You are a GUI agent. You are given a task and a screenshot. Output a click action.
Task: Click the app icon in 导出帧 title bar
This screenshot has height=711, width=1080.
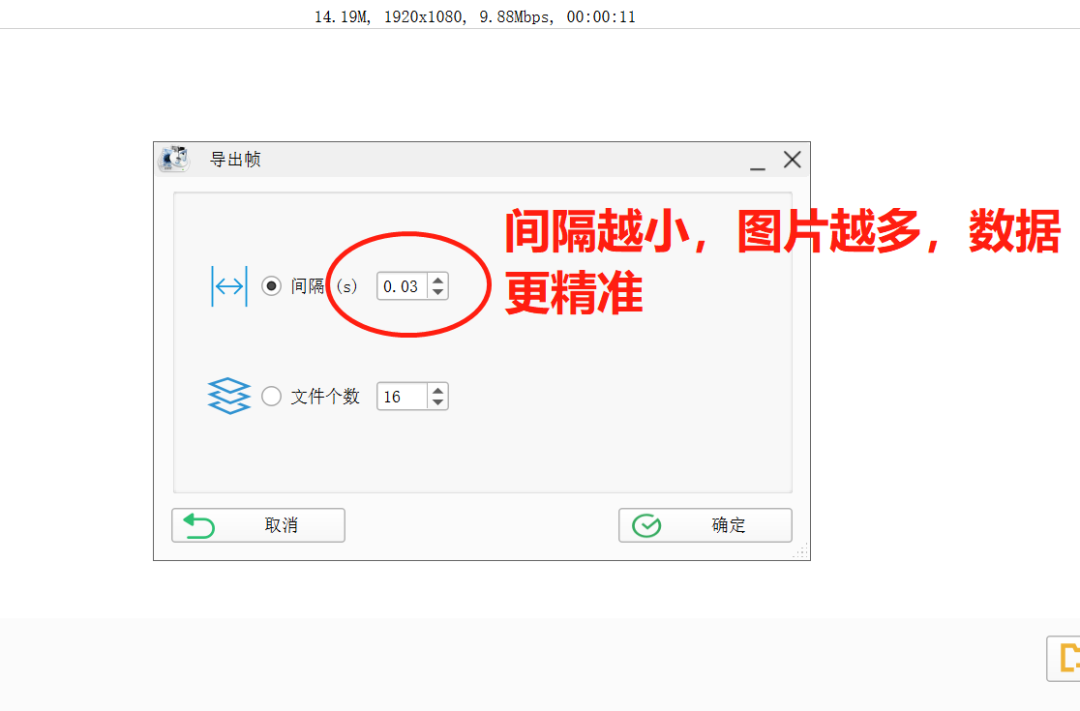pos(174,159)
